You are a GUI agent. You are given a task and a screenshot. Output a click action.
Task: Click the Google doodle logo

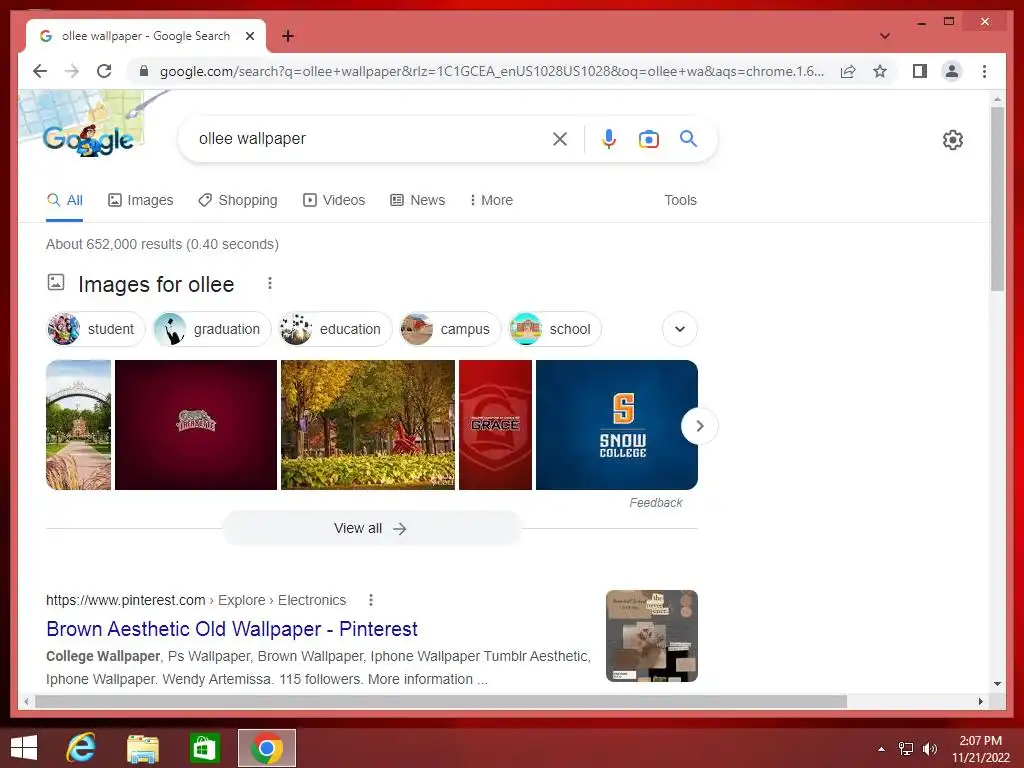(88, 138)
